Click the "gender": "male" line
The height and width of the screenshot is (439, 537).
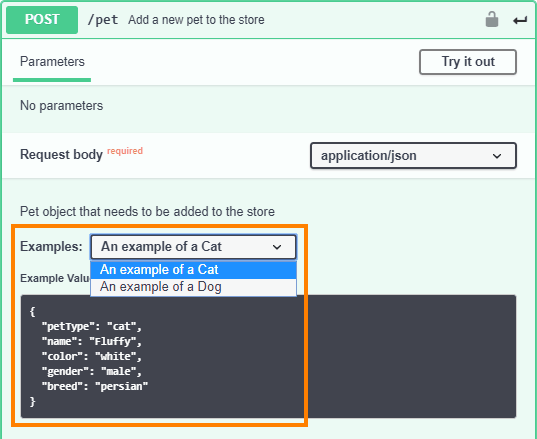tap(92, 372)
